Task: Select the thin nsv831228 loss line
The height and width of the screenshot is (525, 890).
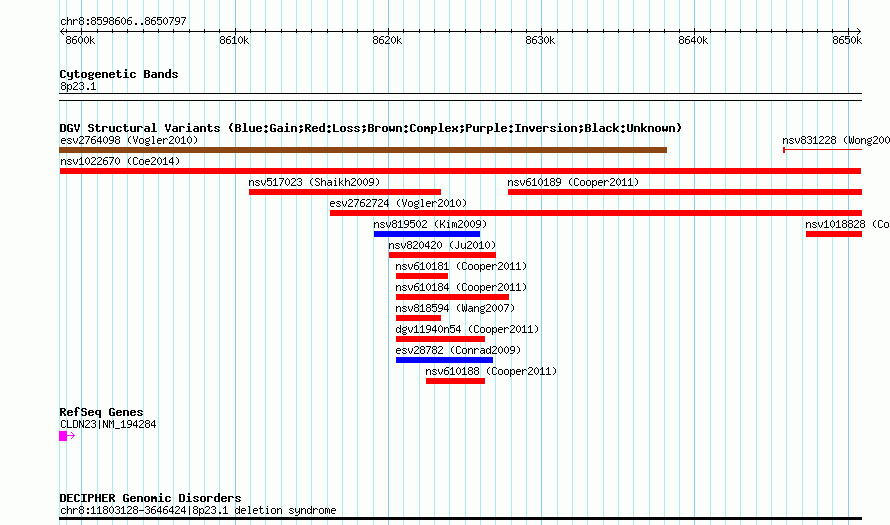Action: 822,150
